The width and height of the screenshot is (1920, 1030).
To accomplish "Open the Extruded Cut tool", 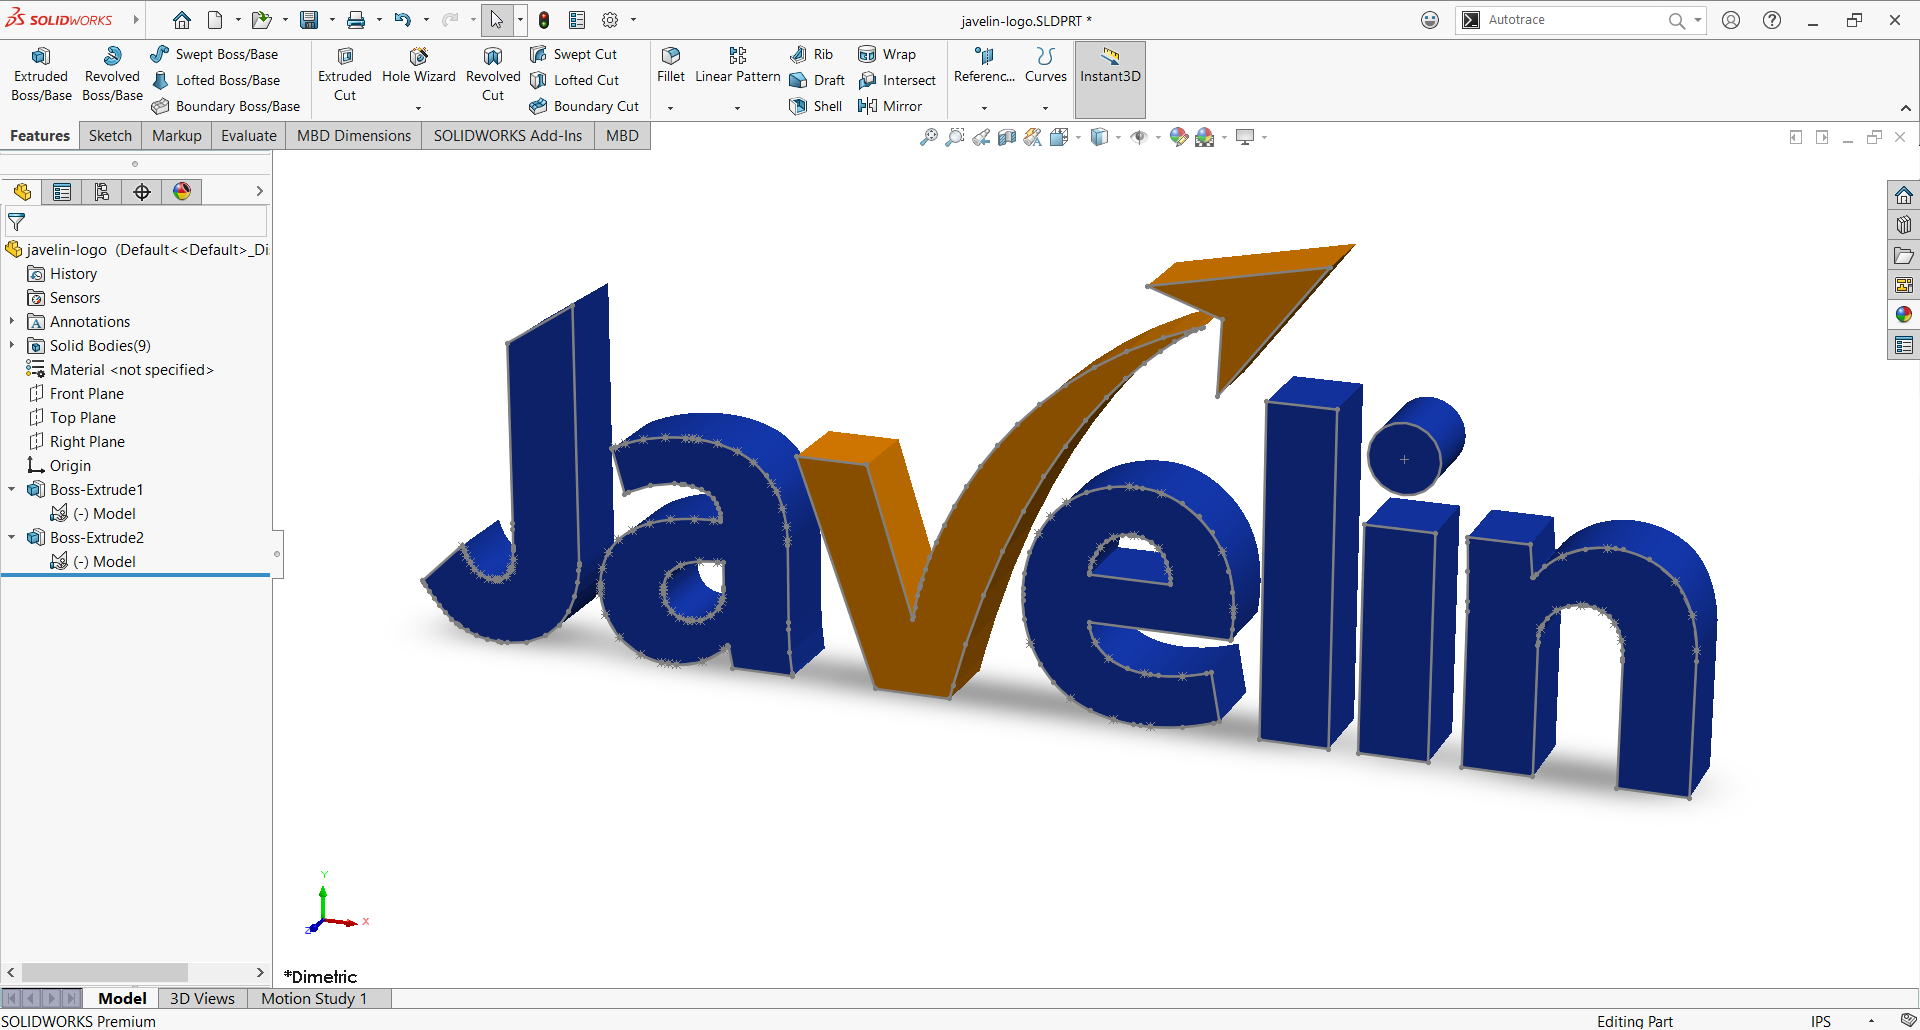I will [345, 75].
